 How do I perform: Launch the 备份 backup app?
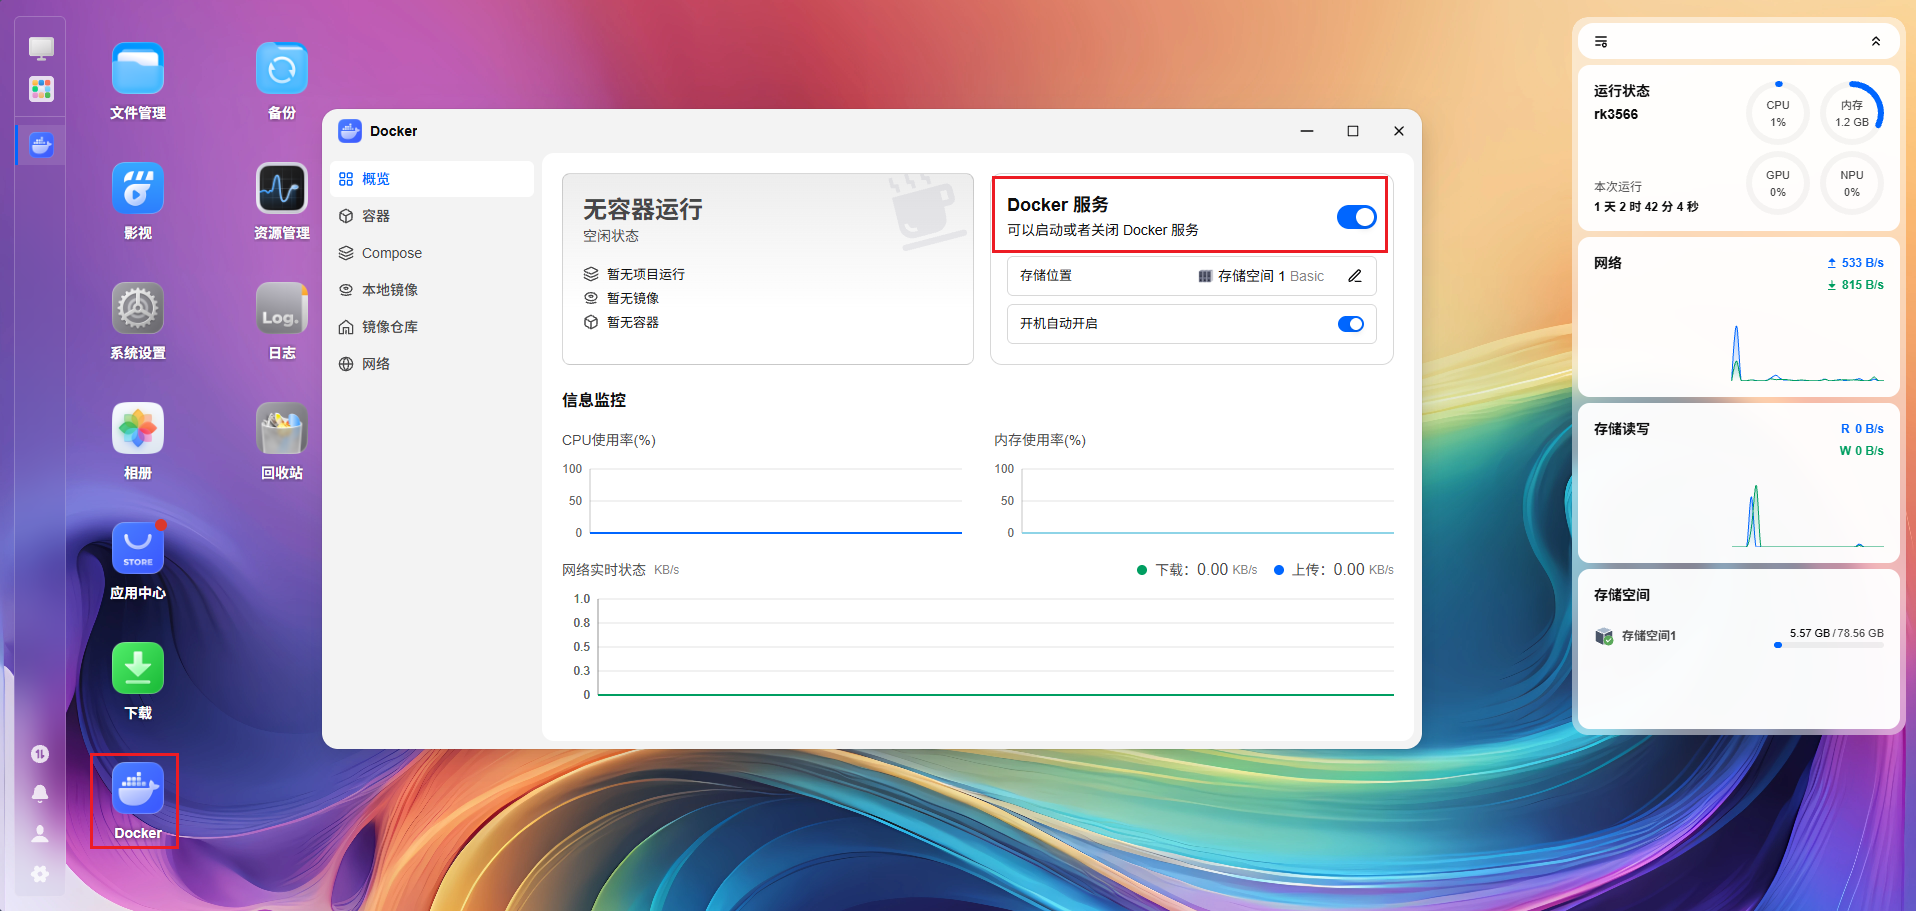282,69
